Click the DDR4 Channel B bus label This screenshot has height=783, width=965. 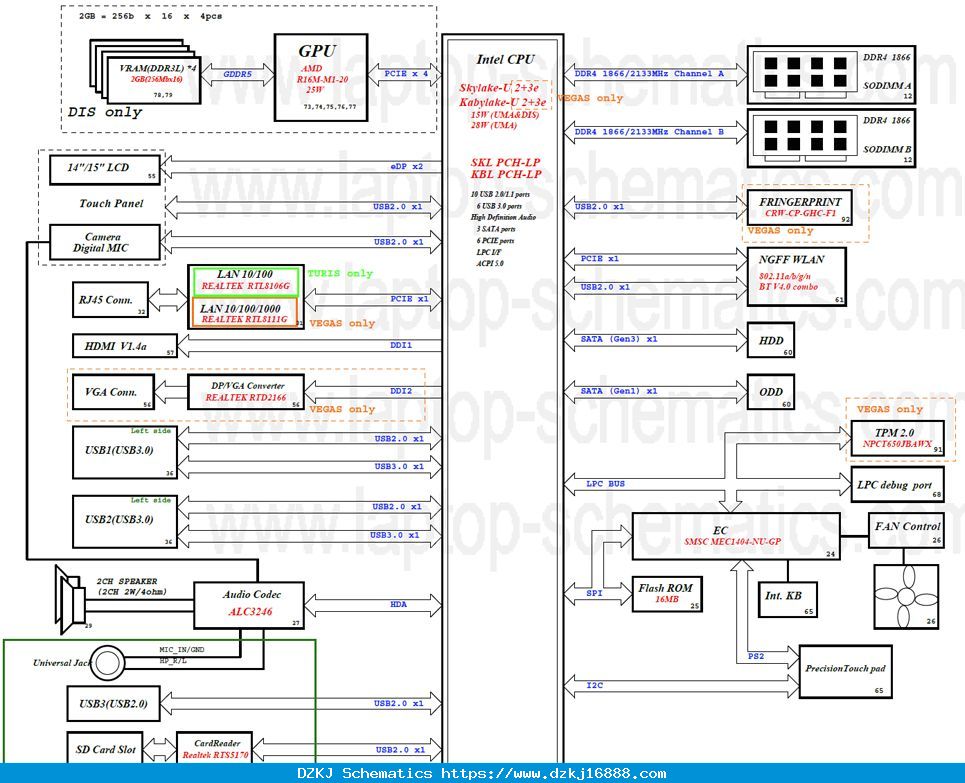click(649, 132)
